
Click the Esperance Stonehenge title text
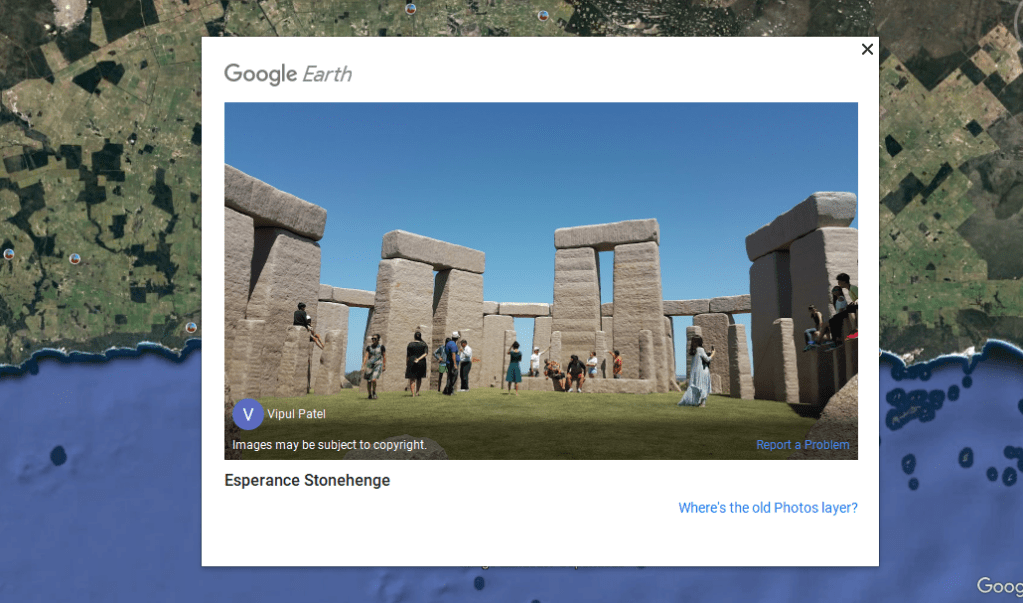(307, 481)
